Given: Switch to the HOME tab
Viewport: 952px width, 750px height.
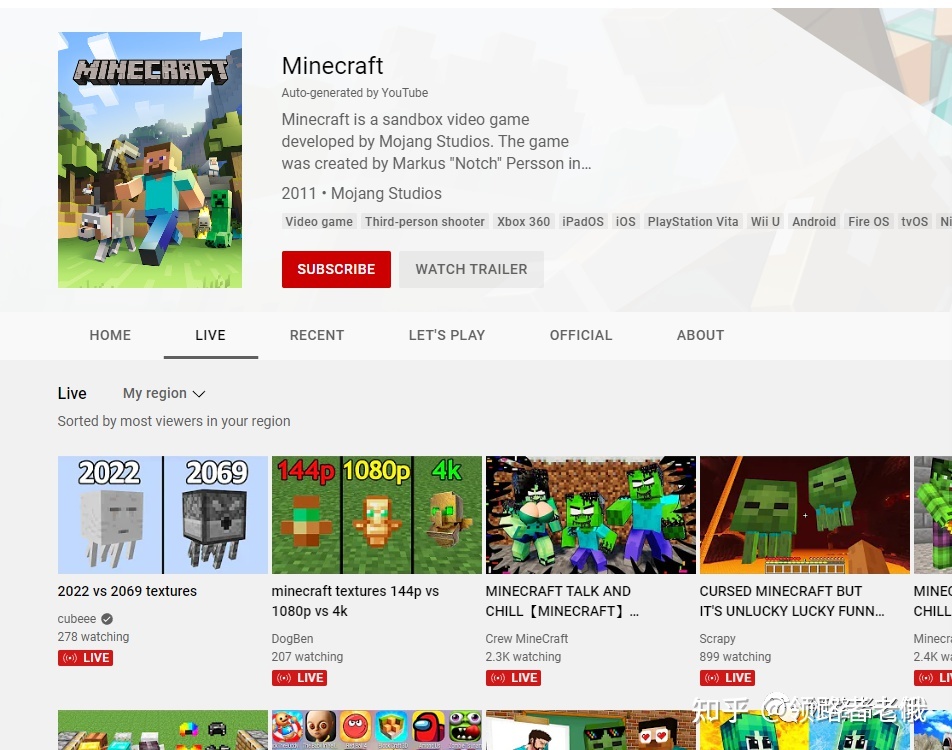Looking at the screenshot, I should [x=110, y=335].
